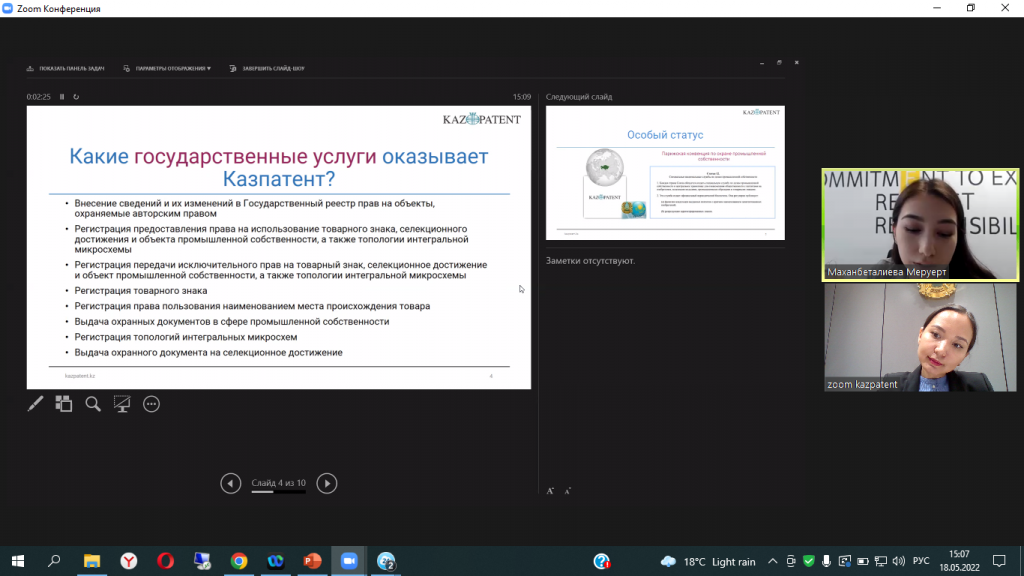Click the magnifier zoom into slide icon
1024x576 pixels.
(93, 404)
